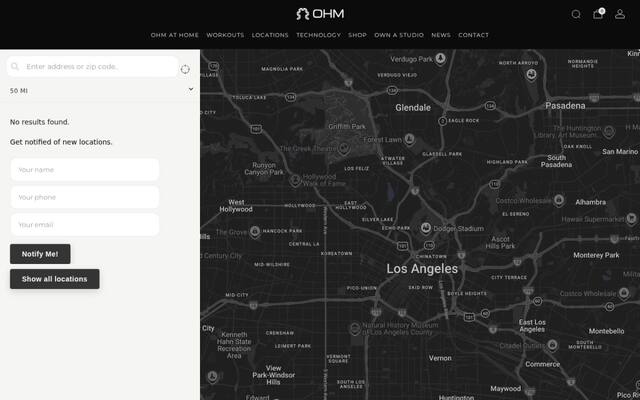Open WORKOUTS menu item
Viewport: 640px width, 400px height.
pos(225,35)
